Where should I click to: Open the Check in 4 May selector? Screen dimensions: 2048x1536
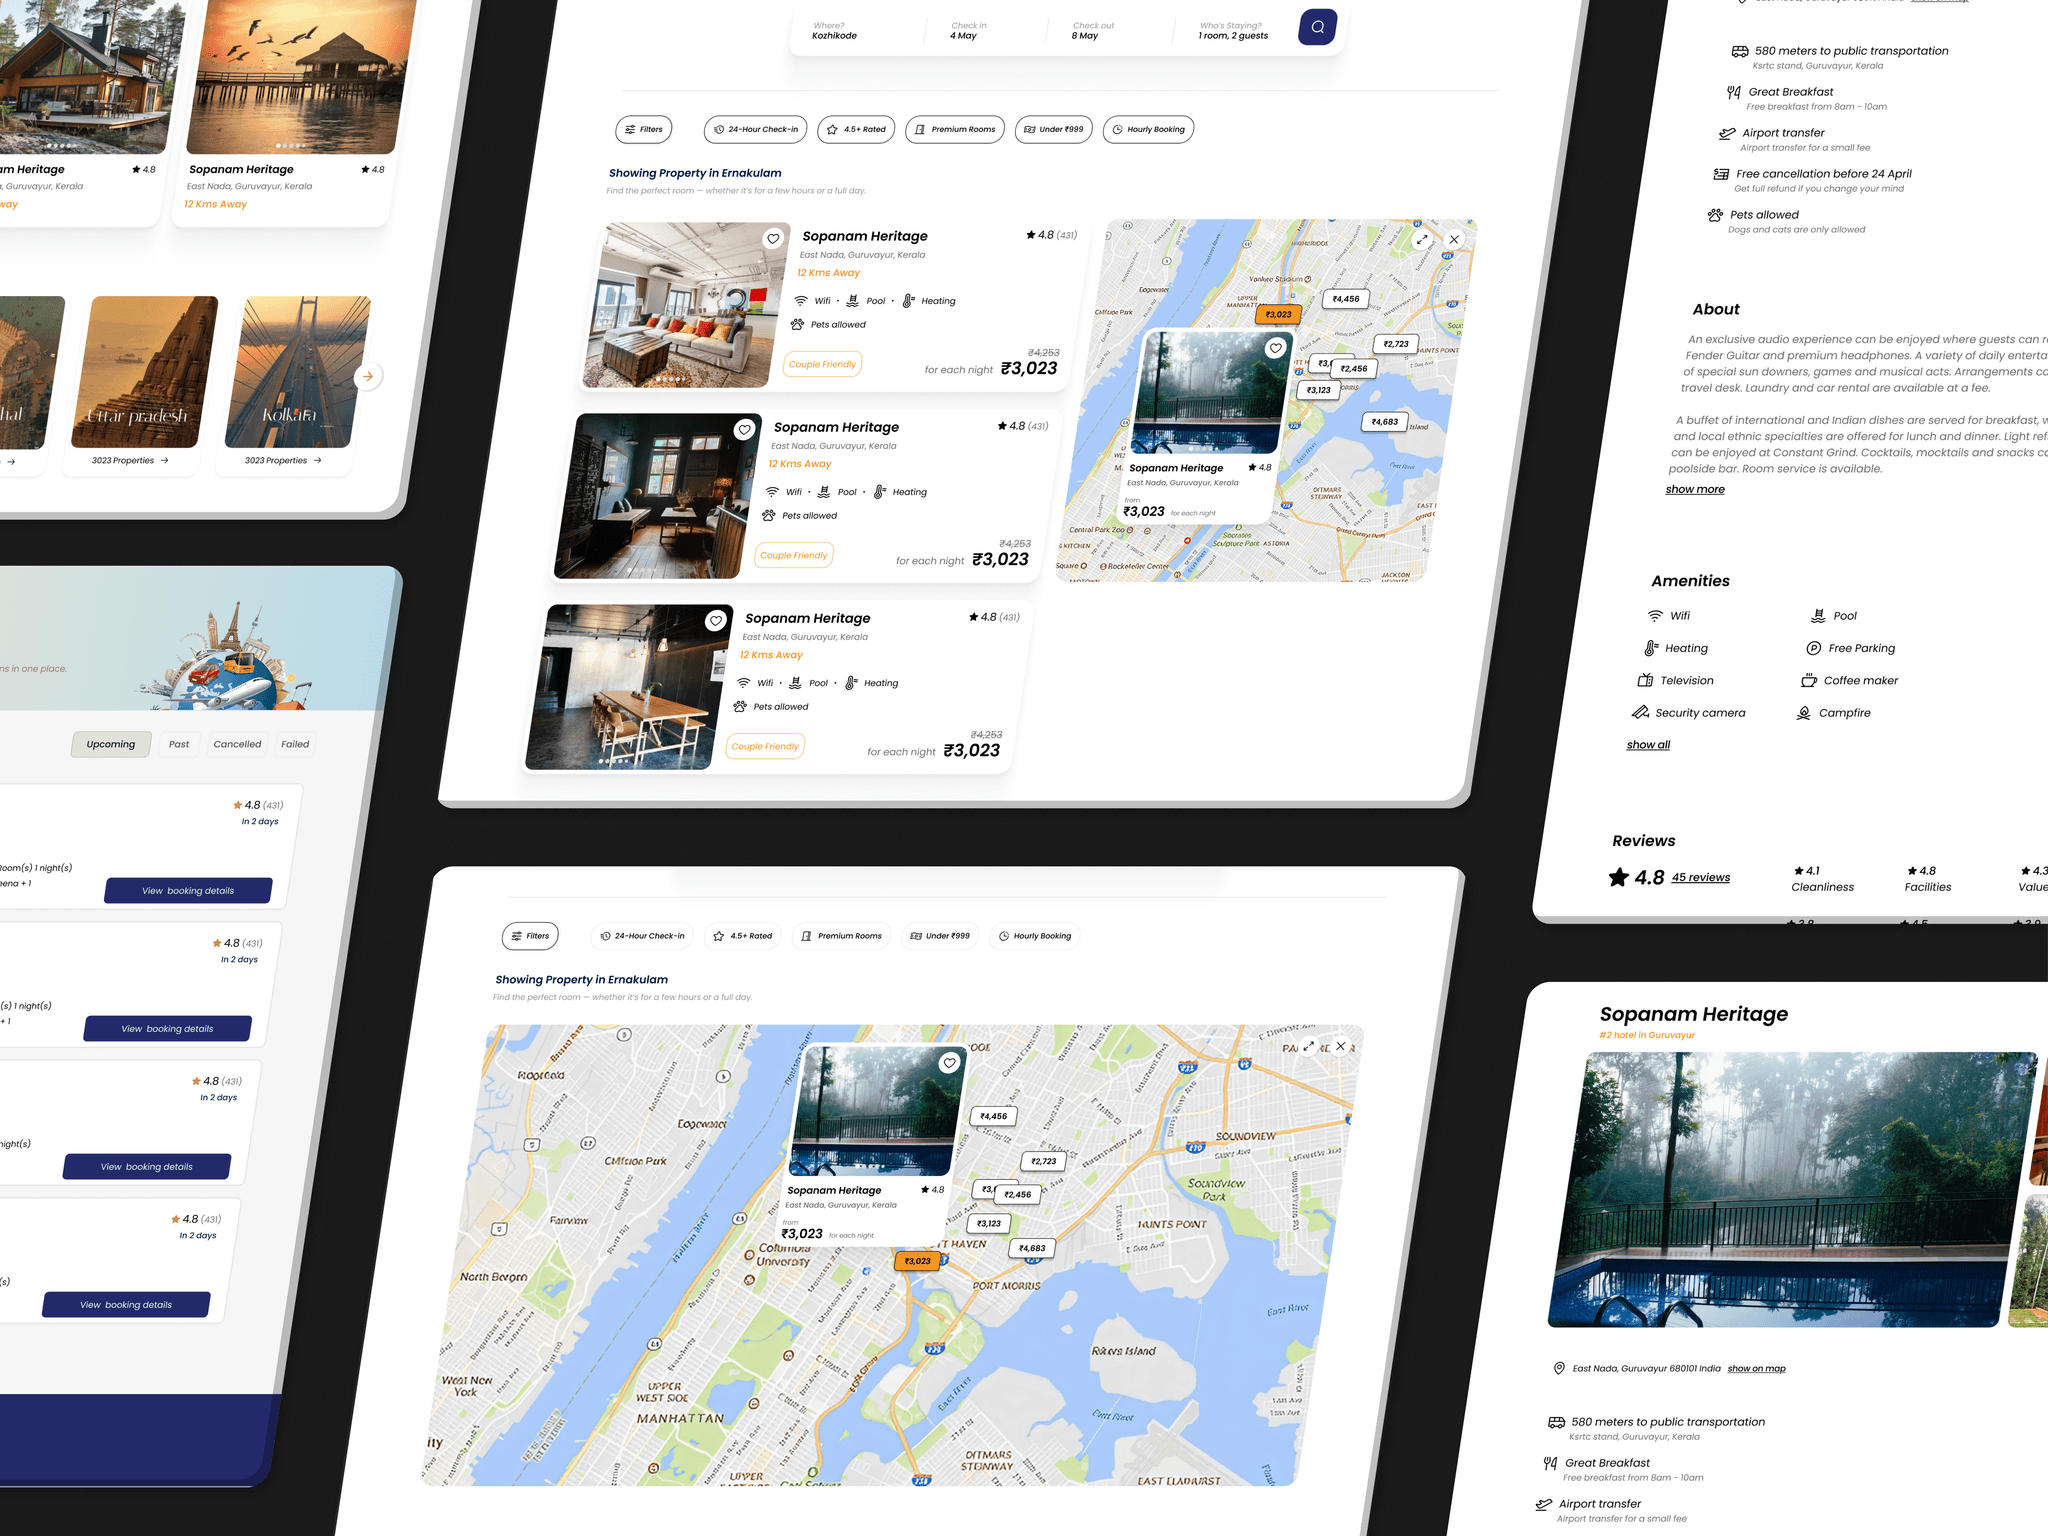pos(967,31)
